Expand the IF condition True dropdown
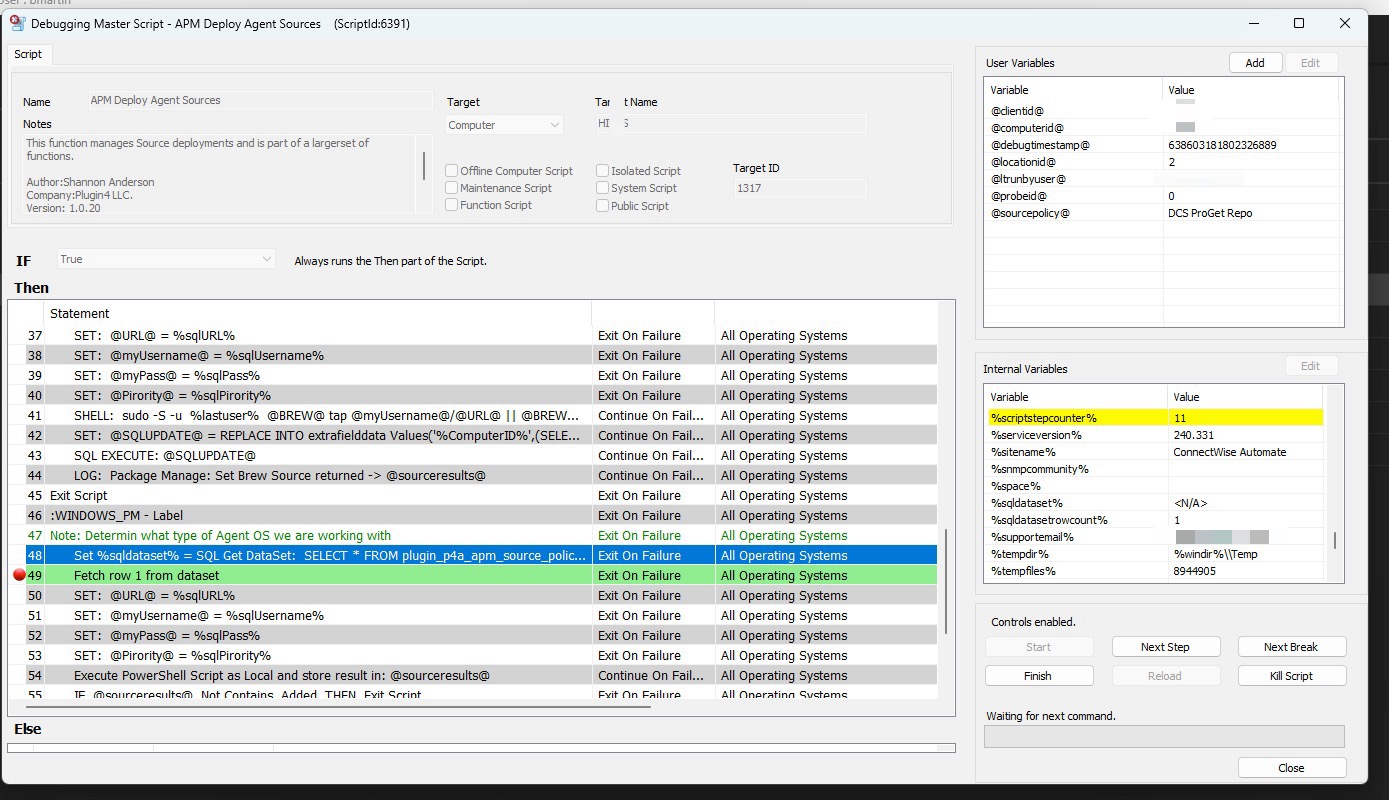The width and height of the screenshot is (1389, 800). [x=165, y=259]
